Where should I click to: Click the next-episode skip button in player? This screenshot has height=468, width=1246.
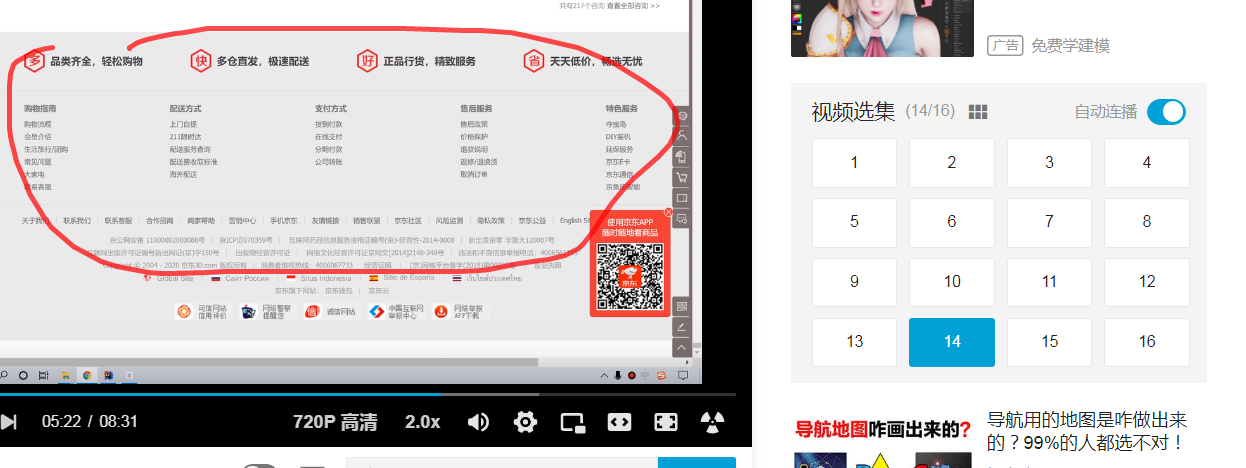(8, 421)
